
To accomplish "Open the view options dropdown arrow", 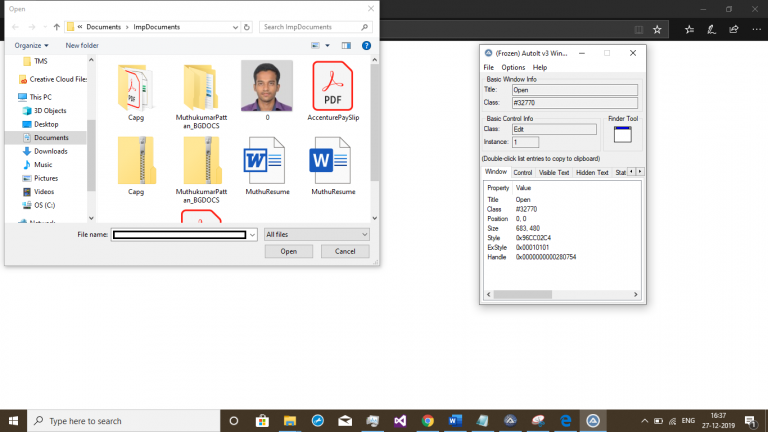I will click(328, 46).
